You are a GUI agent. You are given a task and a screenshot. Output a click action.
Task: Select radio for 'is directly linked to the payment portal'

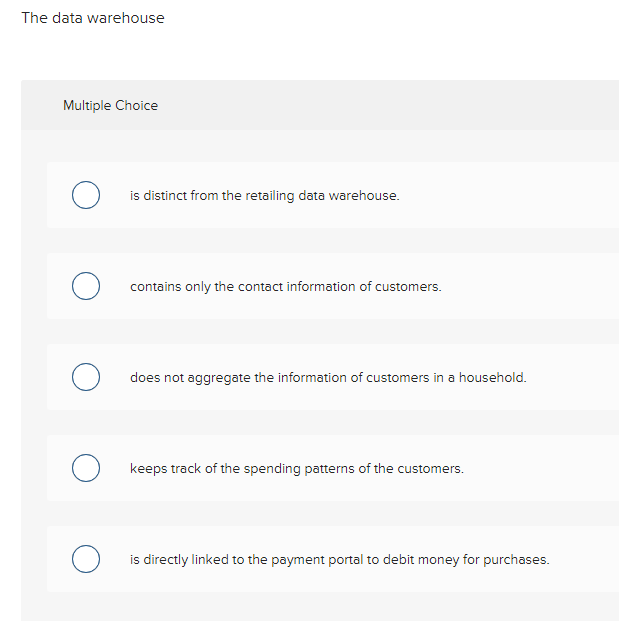[86, 559]
